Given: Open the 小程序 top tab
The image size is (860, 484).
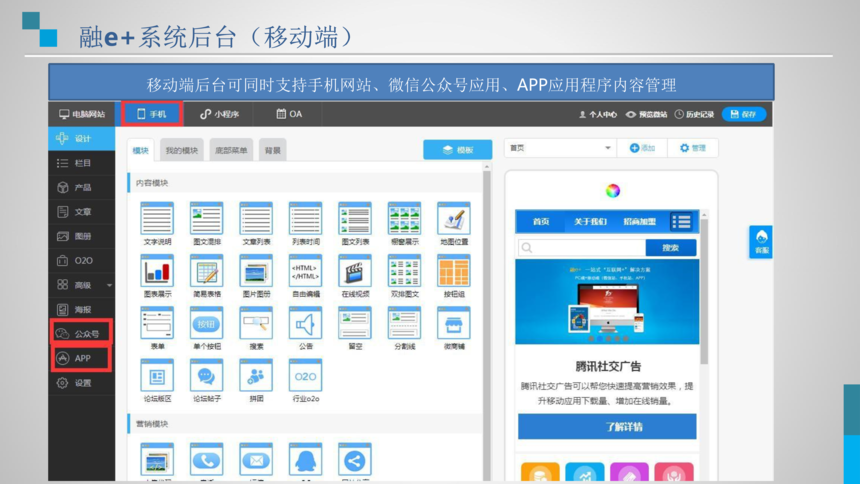Looking at the screenshot, I should [219, 114].
